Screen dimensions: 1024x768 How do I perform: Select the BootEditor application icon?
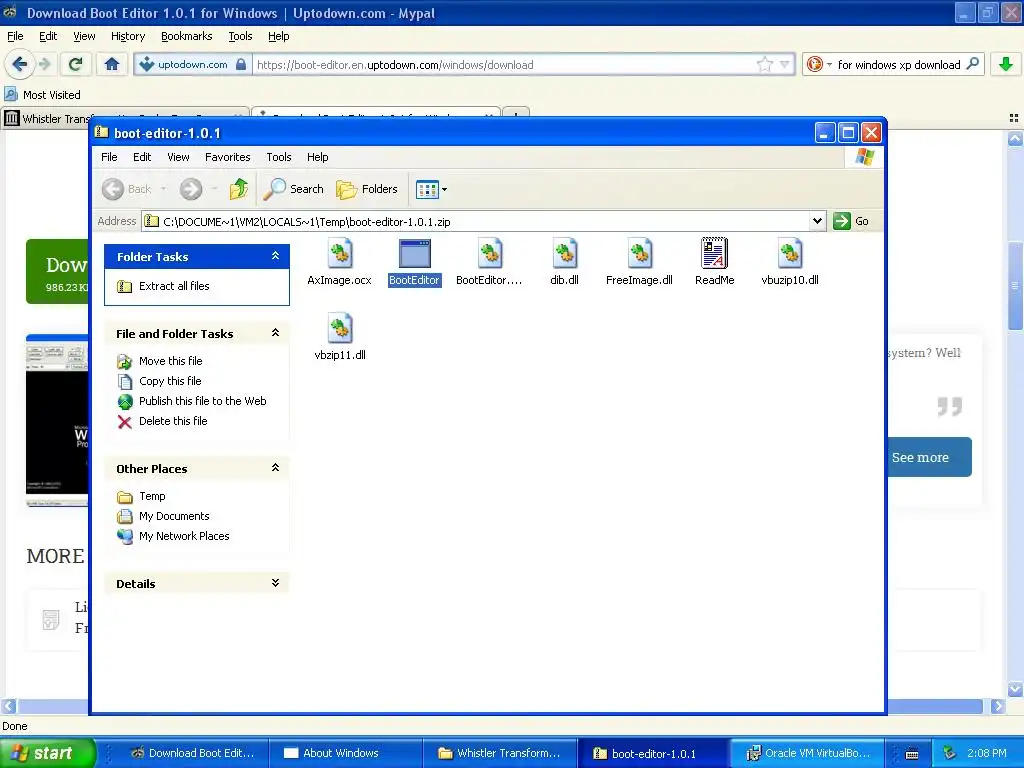[415, 253]
